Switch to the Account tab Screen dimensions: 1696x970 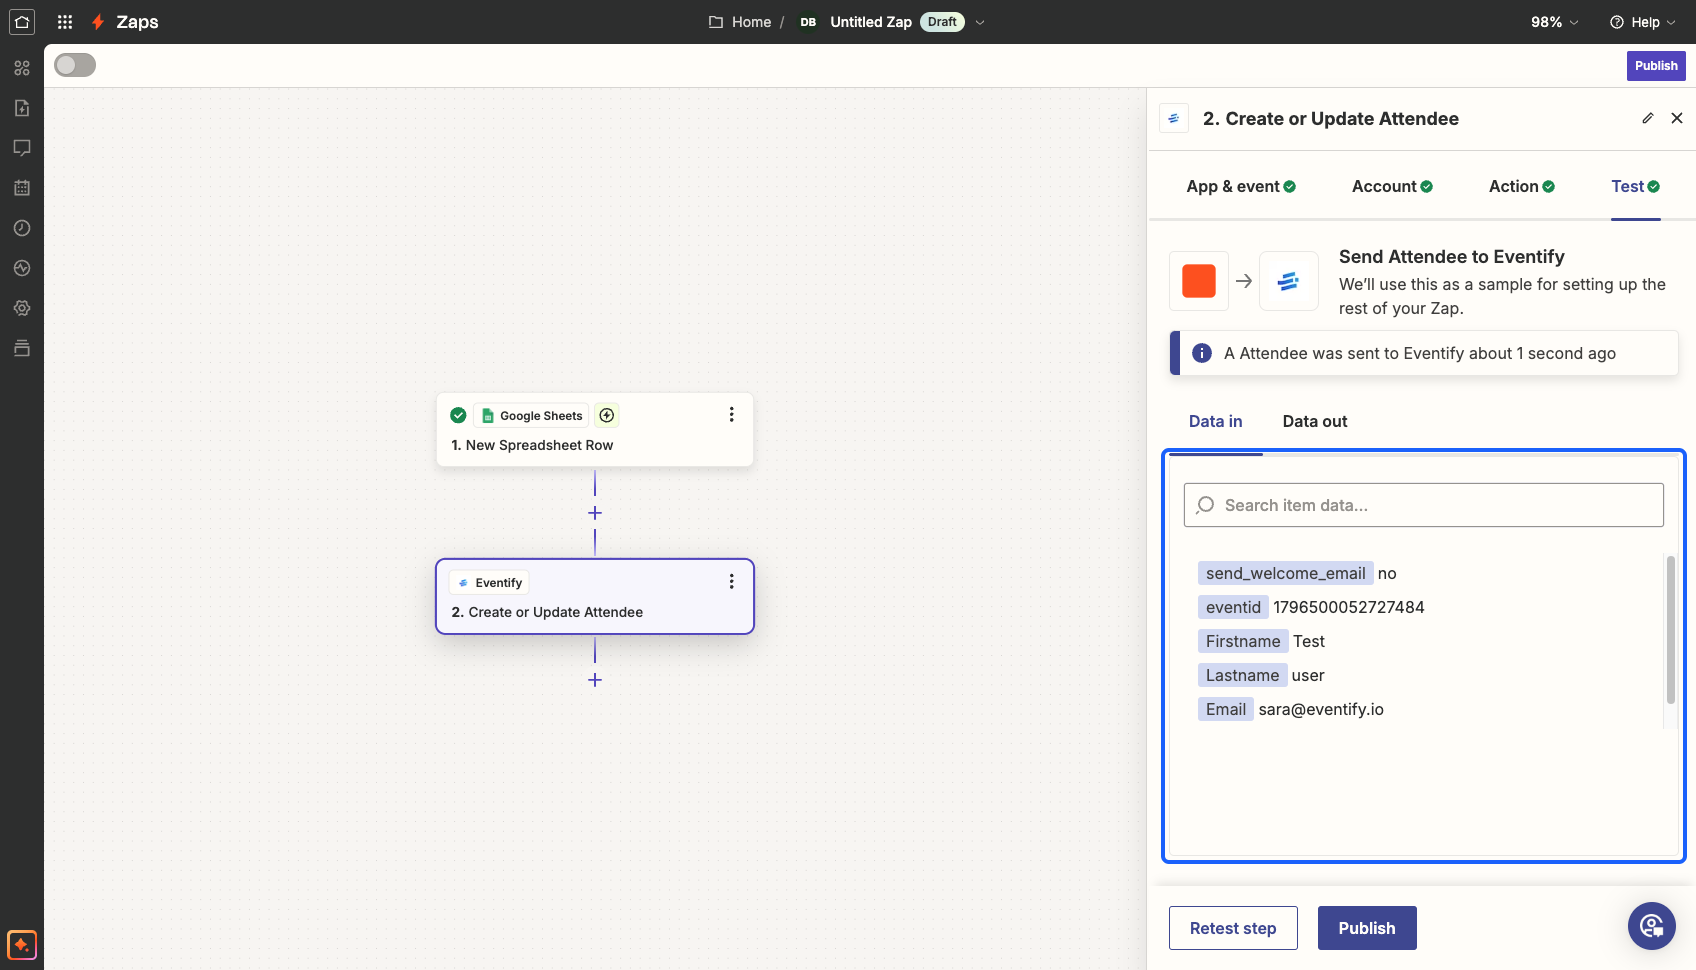tap(1392, 186)
